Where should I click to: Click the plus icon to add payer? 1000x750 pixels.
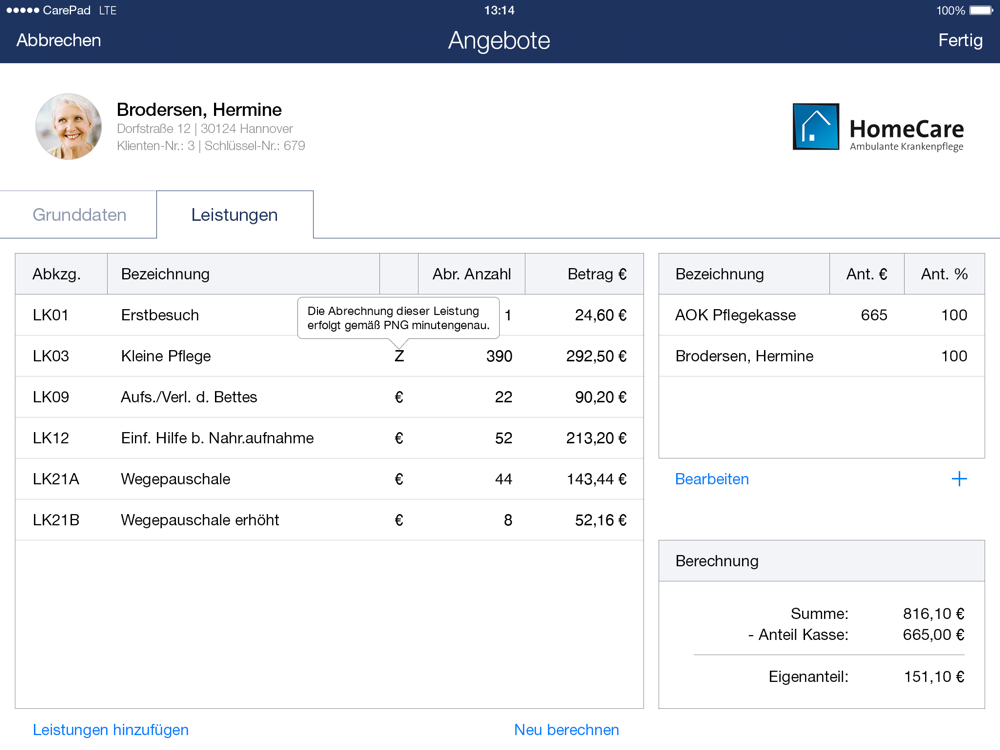(958, 479)
